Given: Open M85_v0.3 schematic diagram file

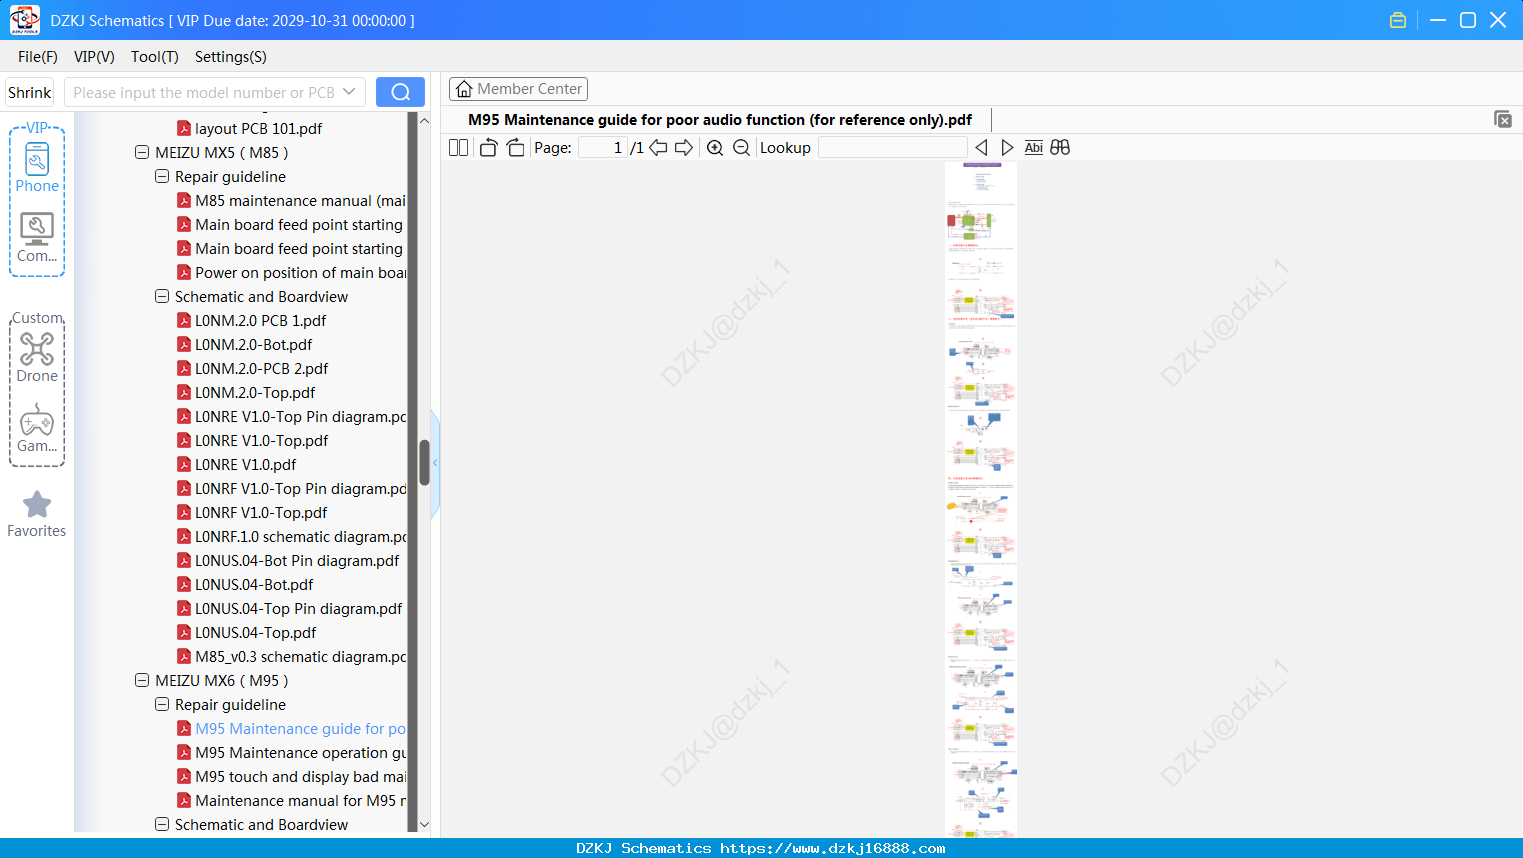Looking at the screenshot, I should point(291,657).
